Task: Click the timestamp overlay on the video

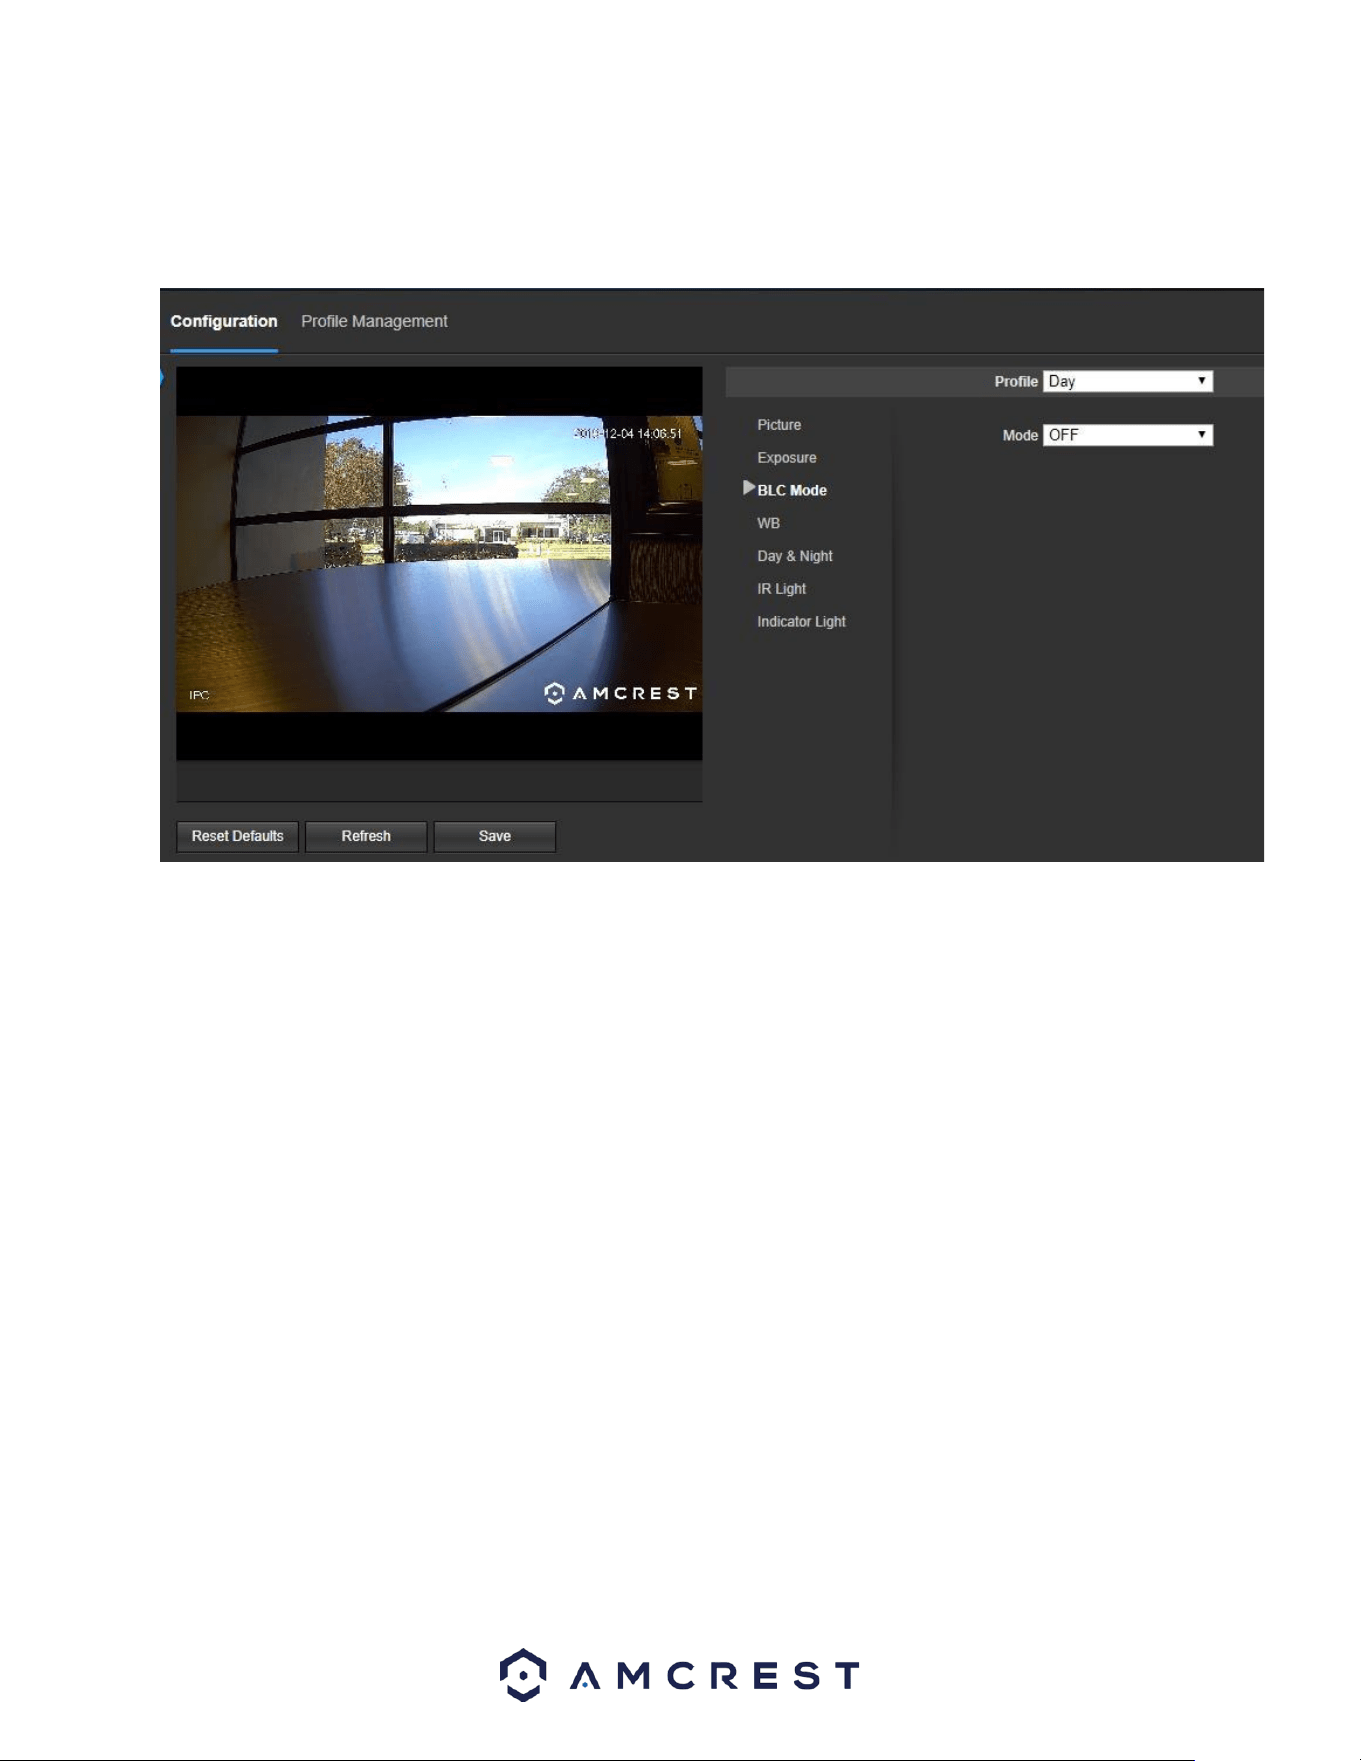Action: tap(628, 433)
